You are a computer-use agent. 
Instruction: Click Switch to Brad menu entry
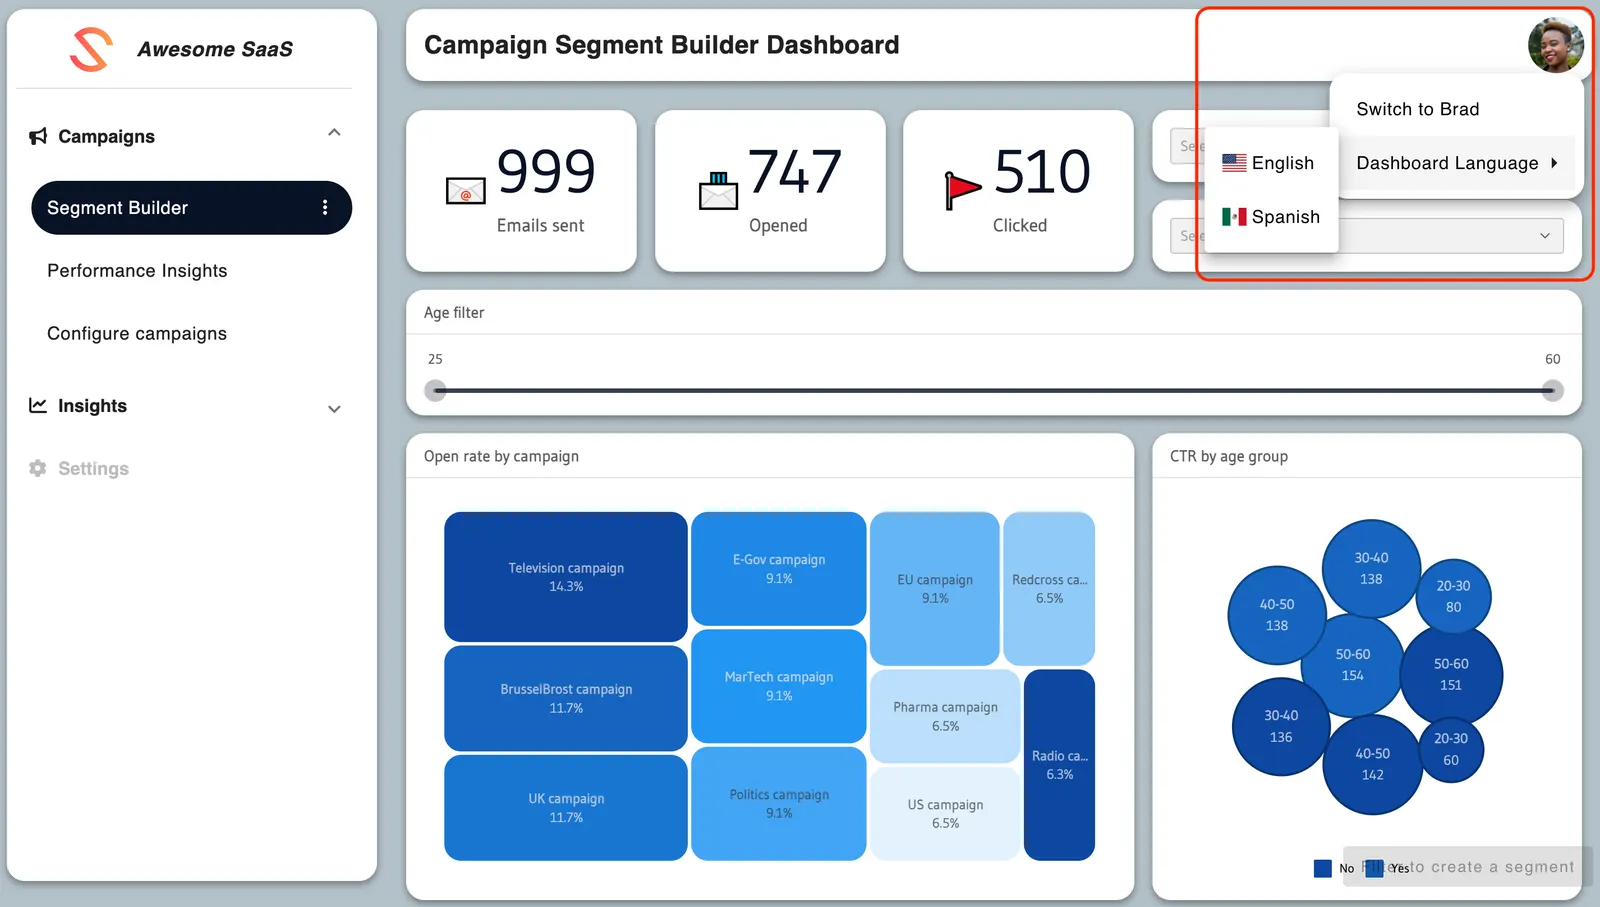(1417, 109)
